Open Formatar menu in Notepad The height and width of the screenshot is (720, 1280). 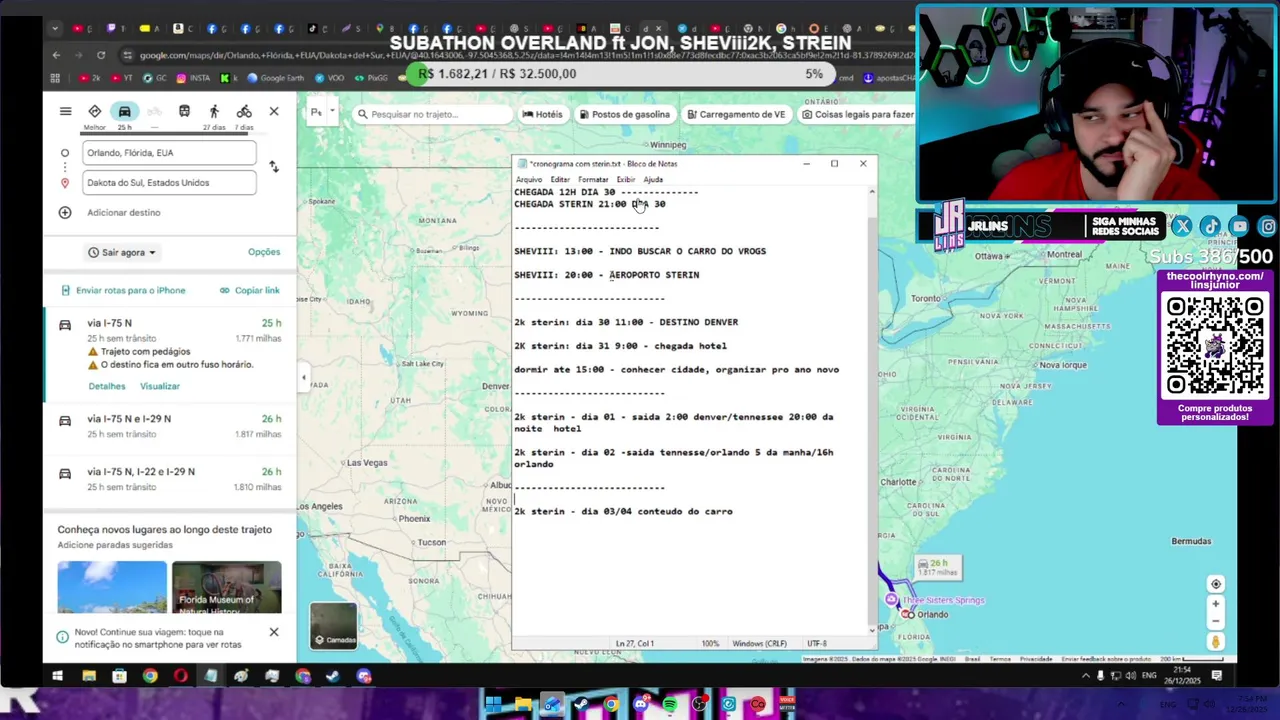click(593, 179)
